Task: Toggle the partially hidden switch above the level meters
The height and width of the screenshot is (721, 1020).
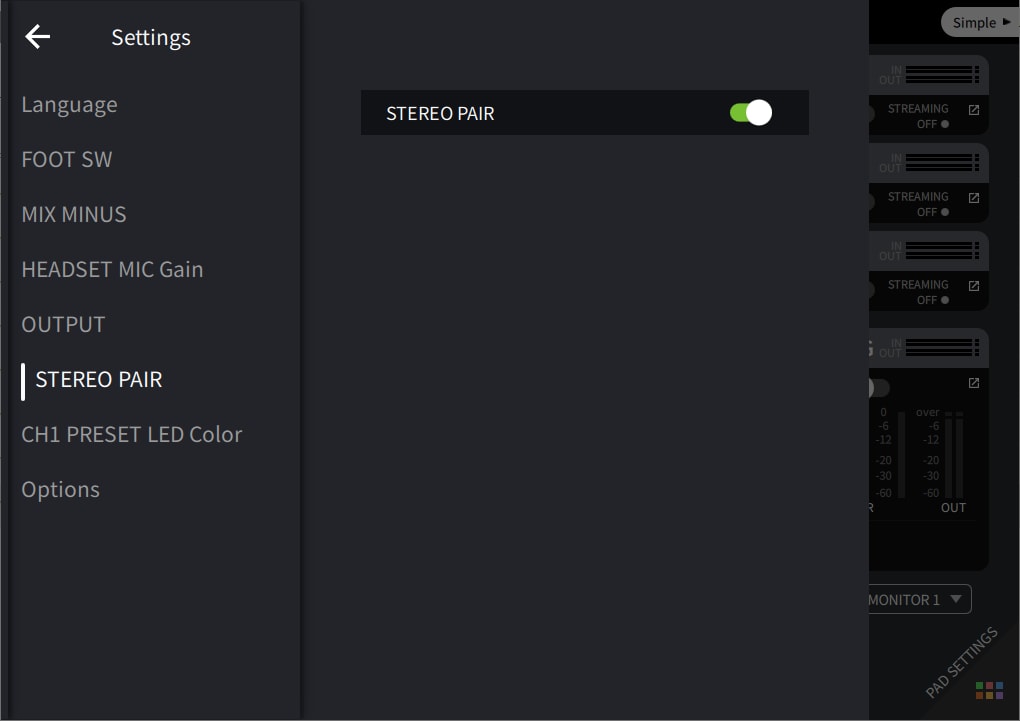Action: click(x=878, y=387)
